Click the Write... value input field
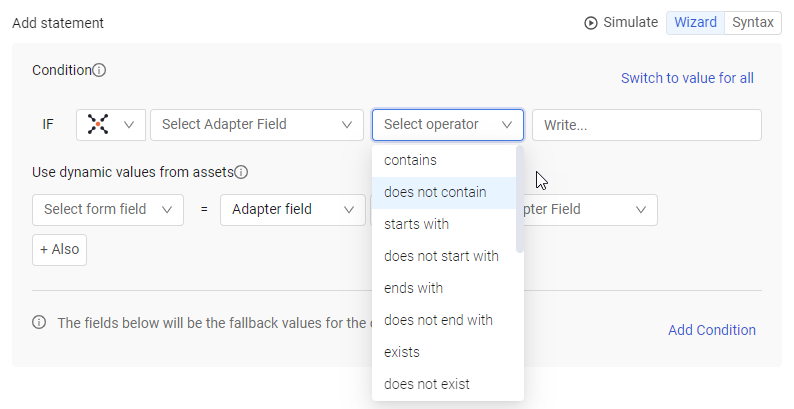The height and width of the screenshot is (409, 794). click(646, 124)
